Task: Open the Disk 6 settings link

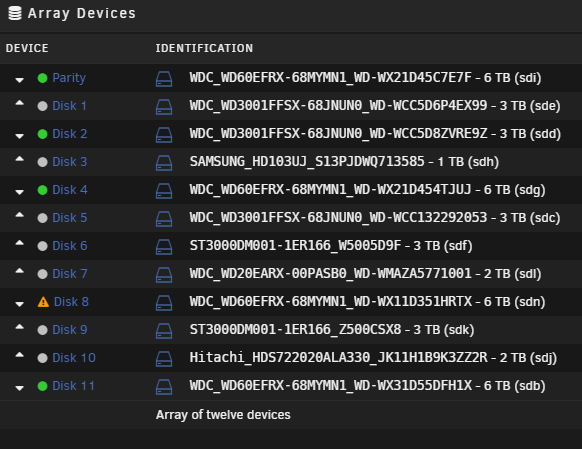Action: [70, 246]
